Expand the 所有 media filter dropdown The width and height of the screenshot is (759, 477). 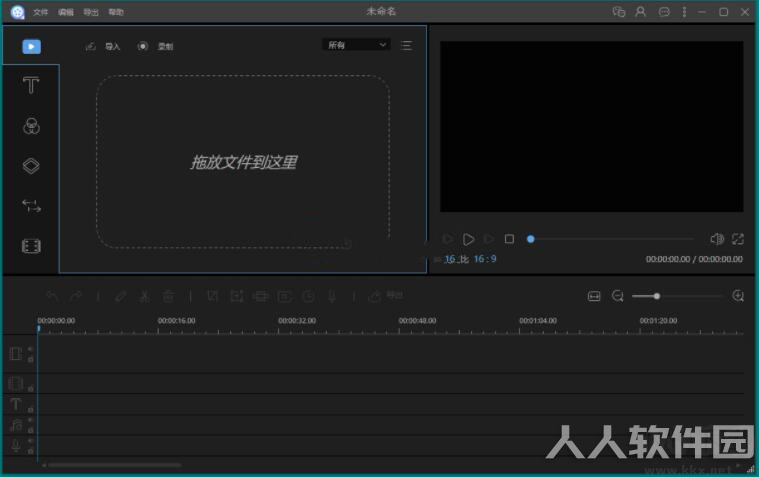click(356, 45)
